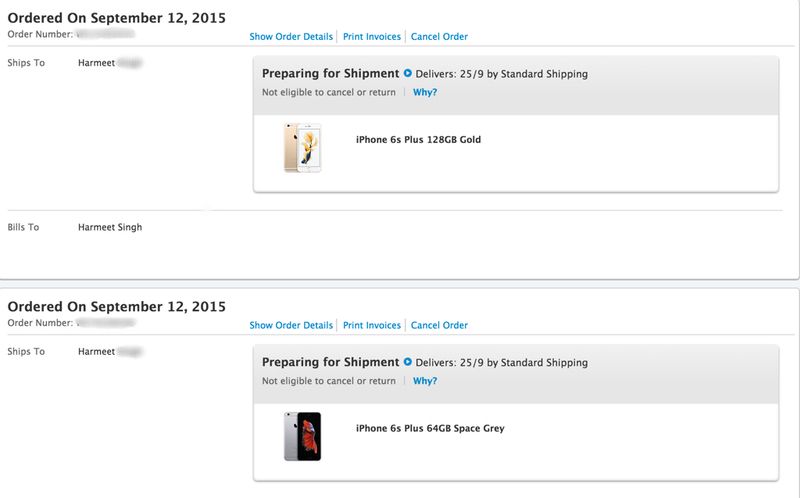The height and width of the screenshot is (498, 800).
Task: Expand "Preparing for Shipment" status of Gold order
Action: pos(330,74)
